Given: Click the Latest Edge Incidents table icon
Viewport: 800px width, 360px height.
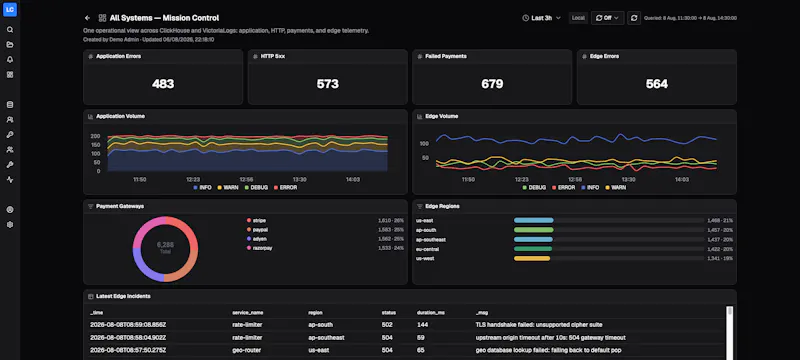Looking at the screenshot, I should 91,296.
